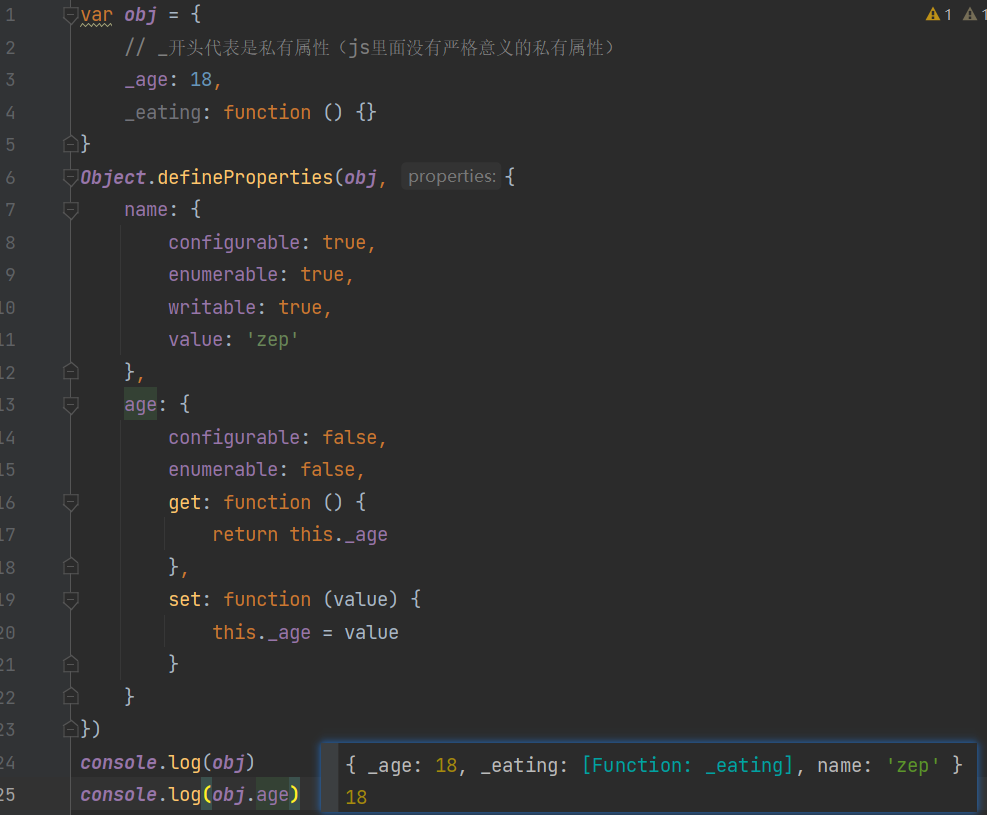987x815 pixels.
Task: Click the 'properties:' inlay parameter hint
Action: pos(451,177)
